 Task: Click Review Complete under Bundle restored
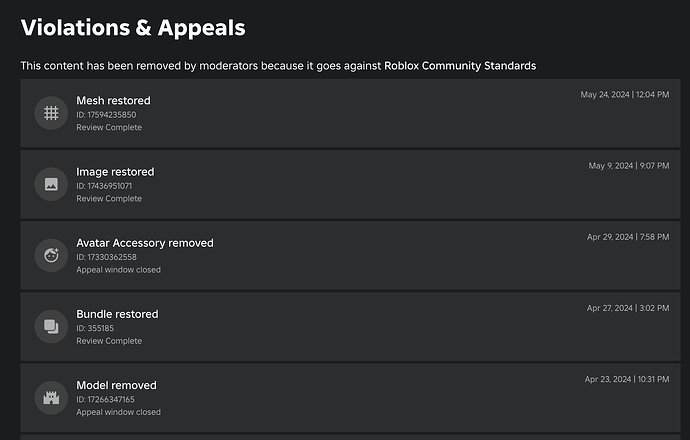109,341
